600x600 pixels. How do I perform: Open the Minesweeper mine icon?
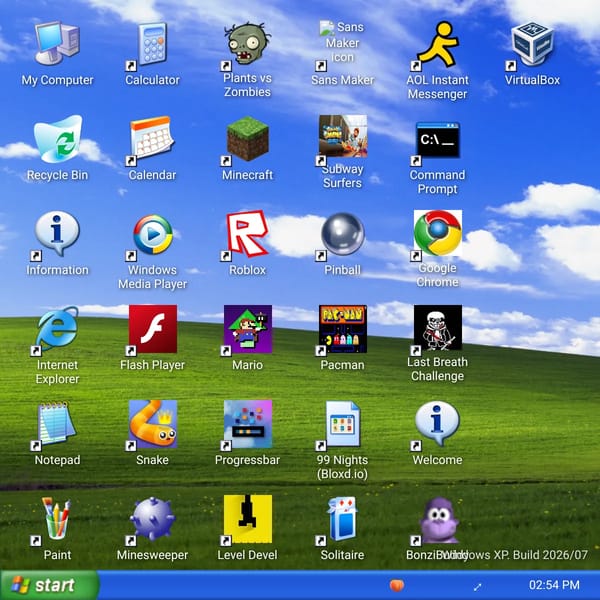coord(153,519)
